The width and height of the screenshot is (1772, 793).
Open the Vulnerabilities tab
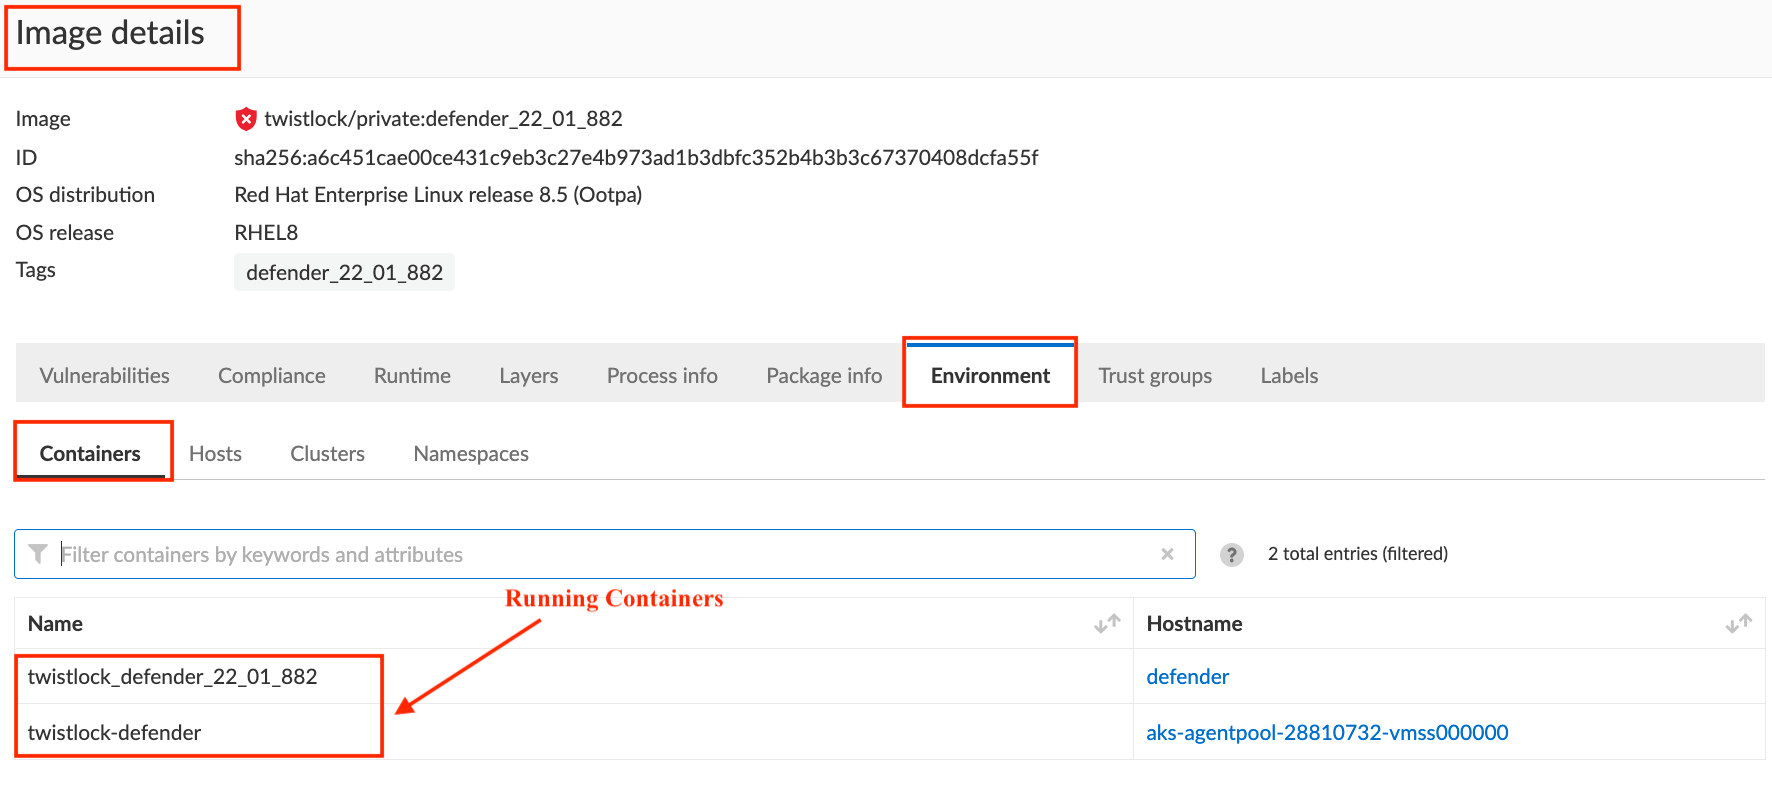105,376
